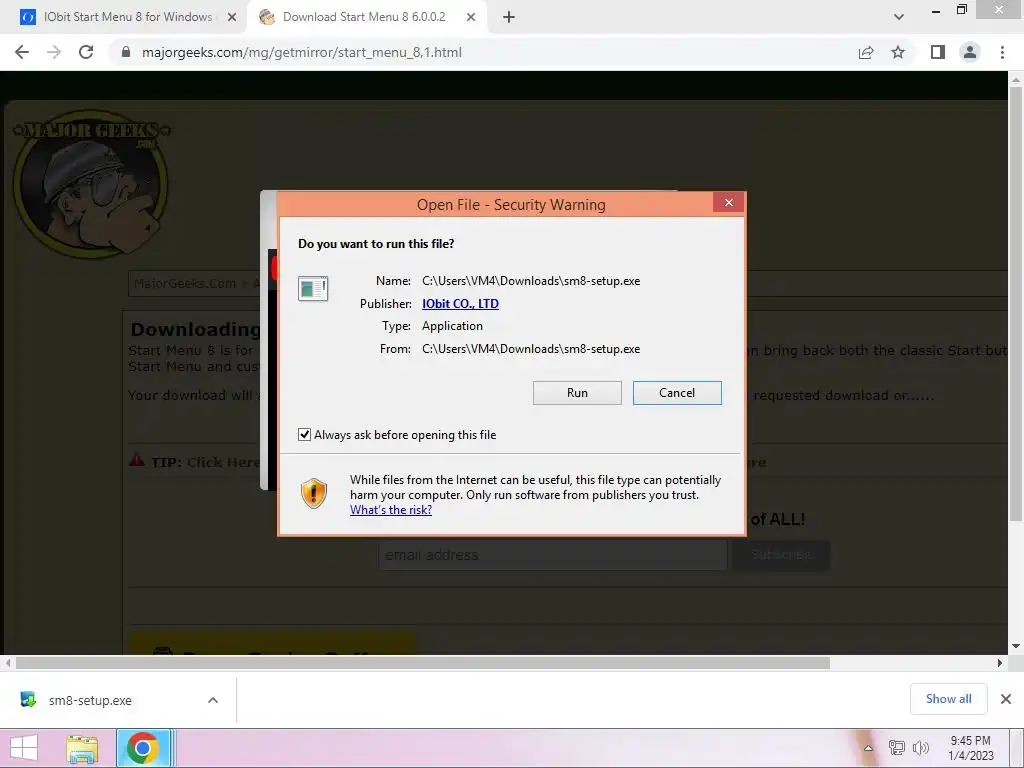
Task: Open the Windows Start button
Action: [24, 748]
